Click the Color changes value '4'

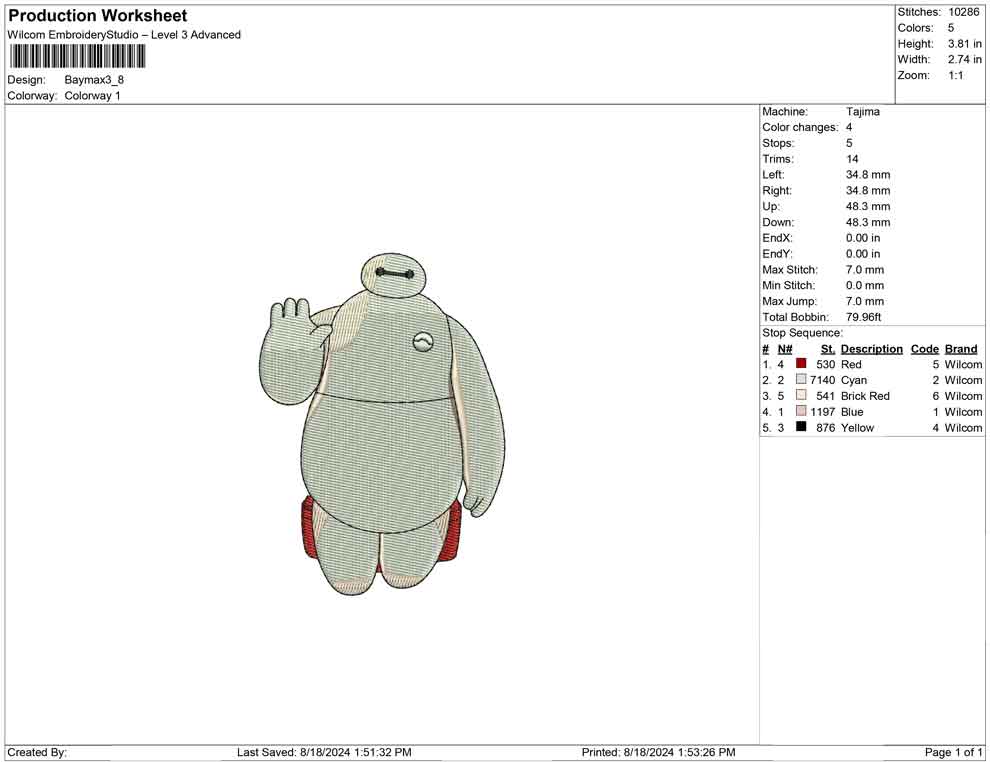[x=849, y=128]
